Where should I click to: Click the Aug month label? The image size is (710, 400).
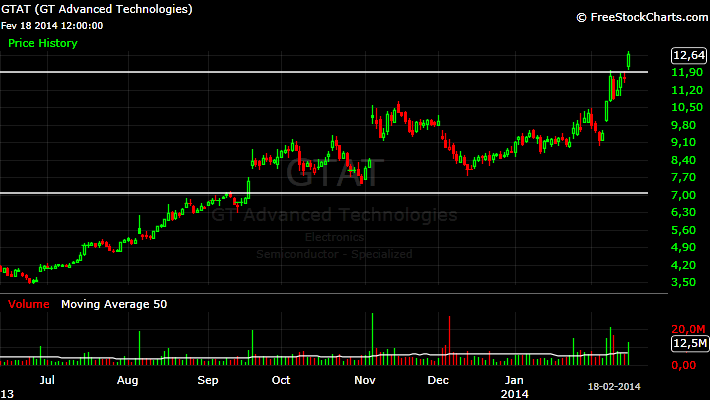127,380
